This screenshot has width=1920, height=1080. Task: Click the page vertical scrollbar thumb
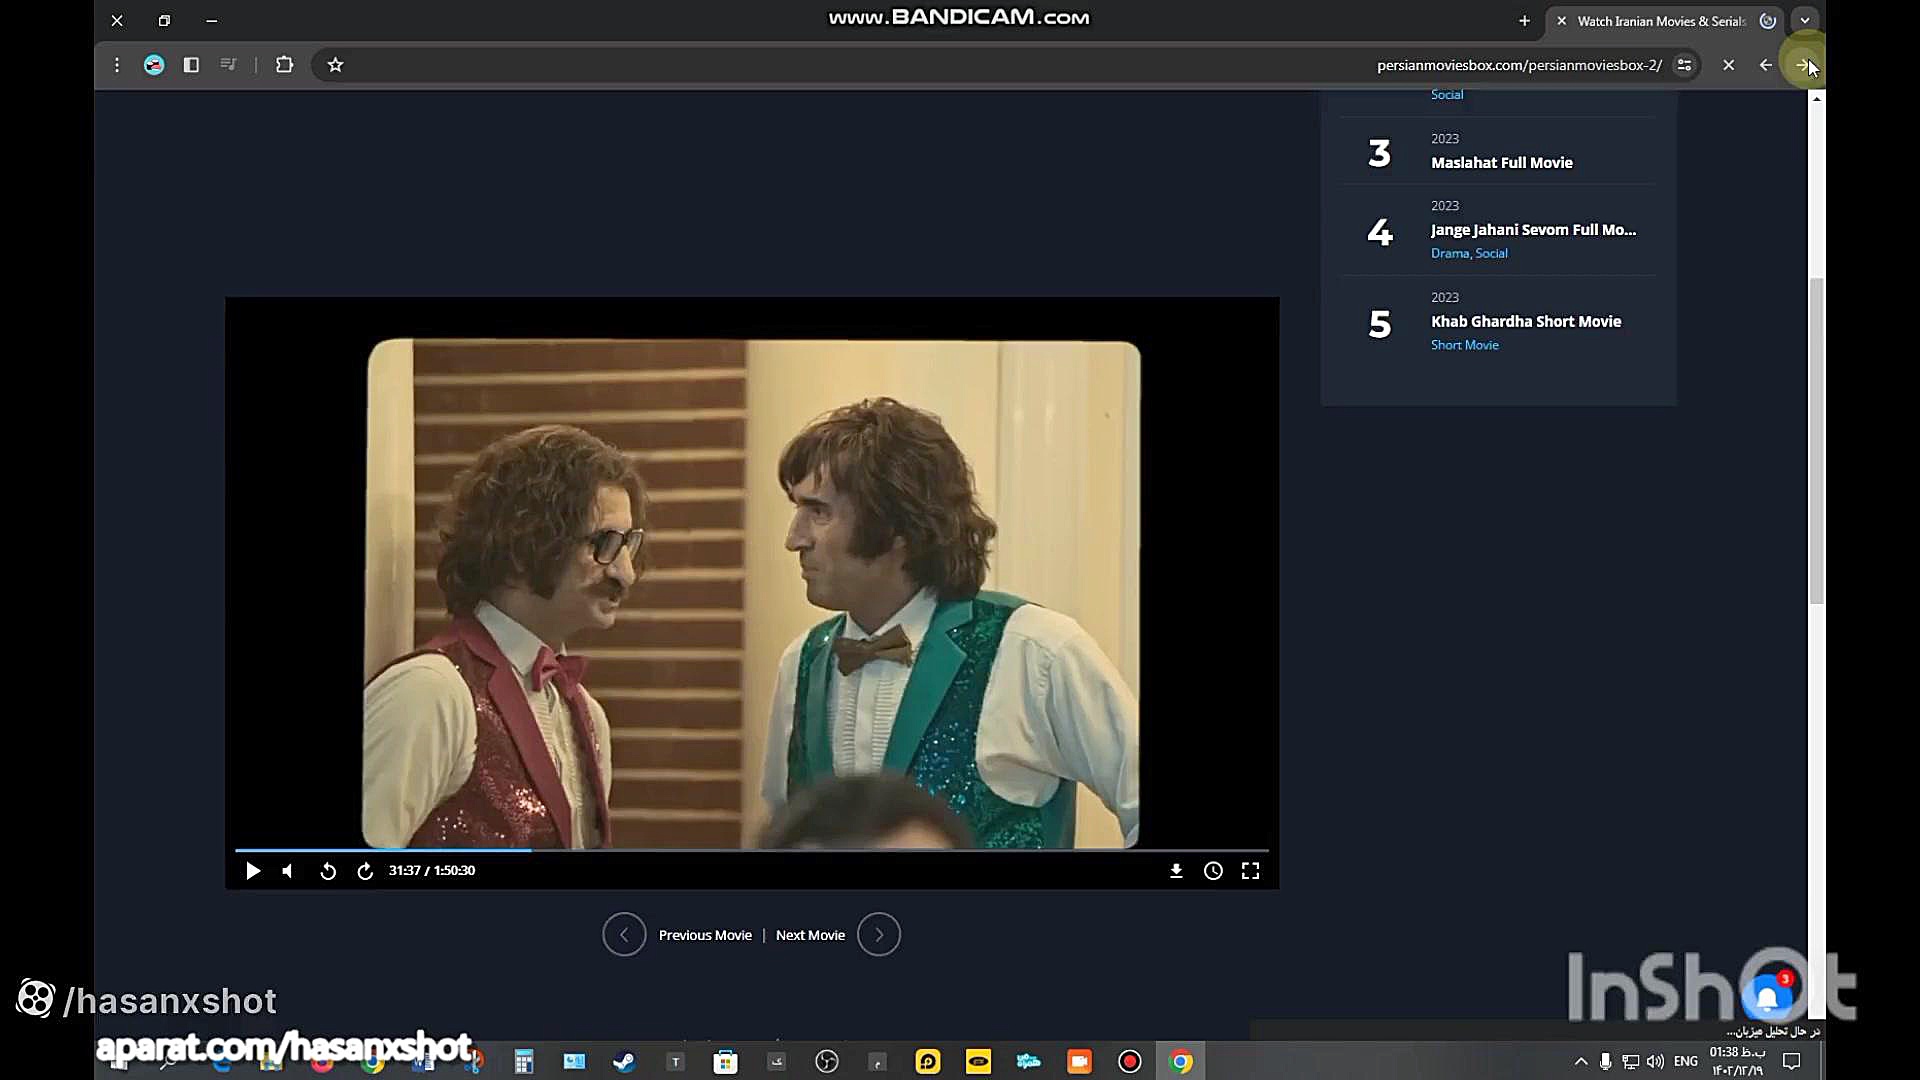pyautogui.click(x=1817, y=440)
